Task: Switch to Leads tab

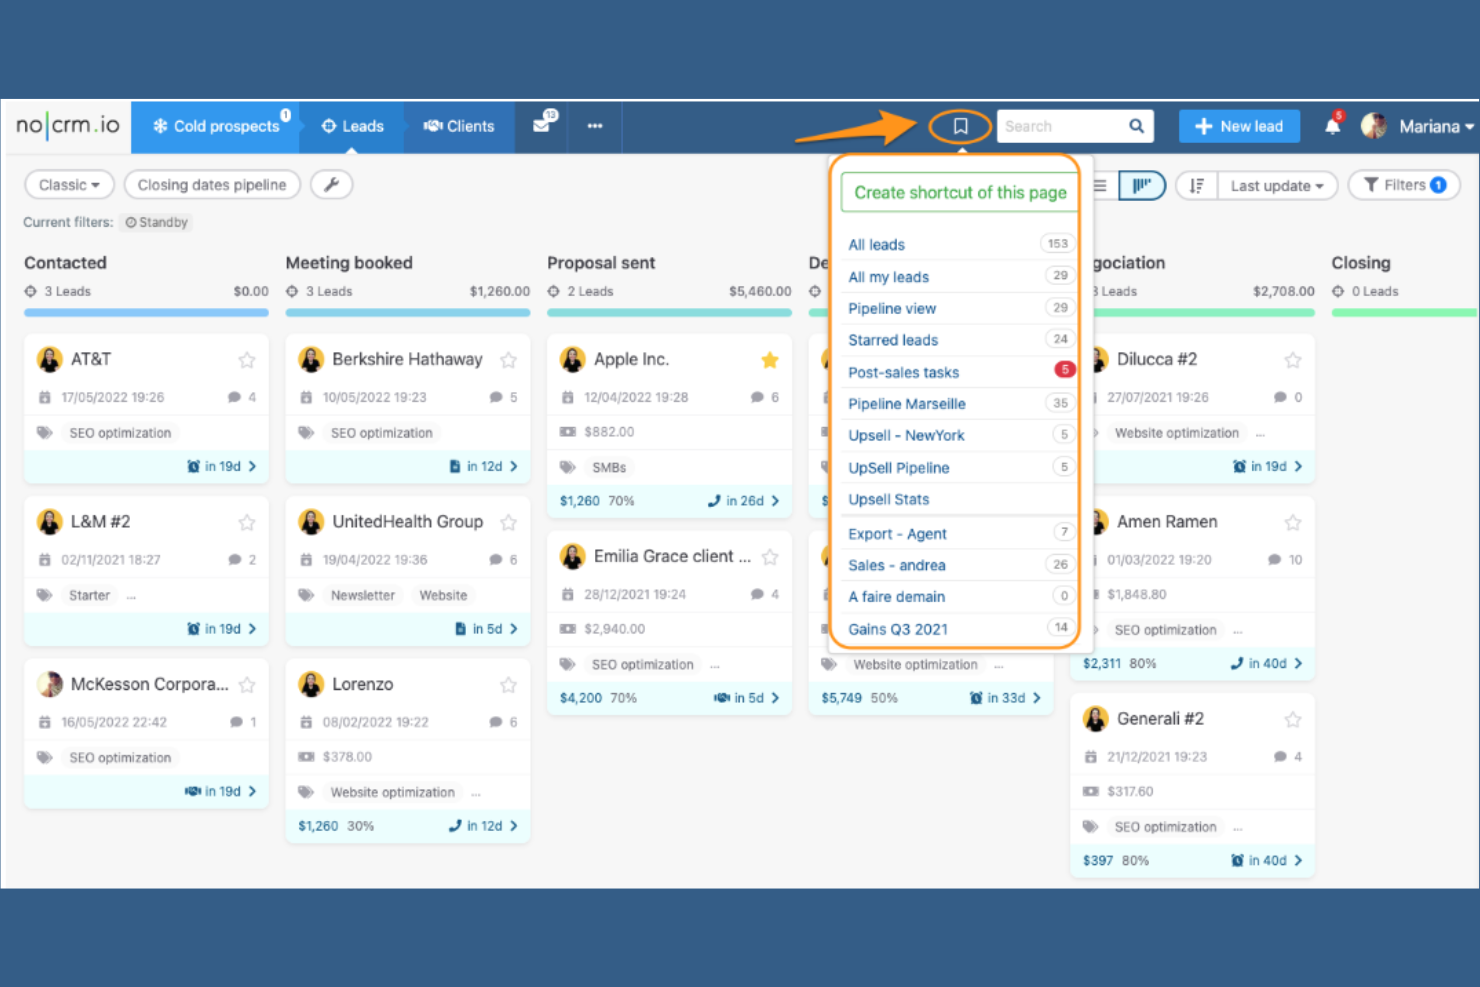Action: point(352,126)
